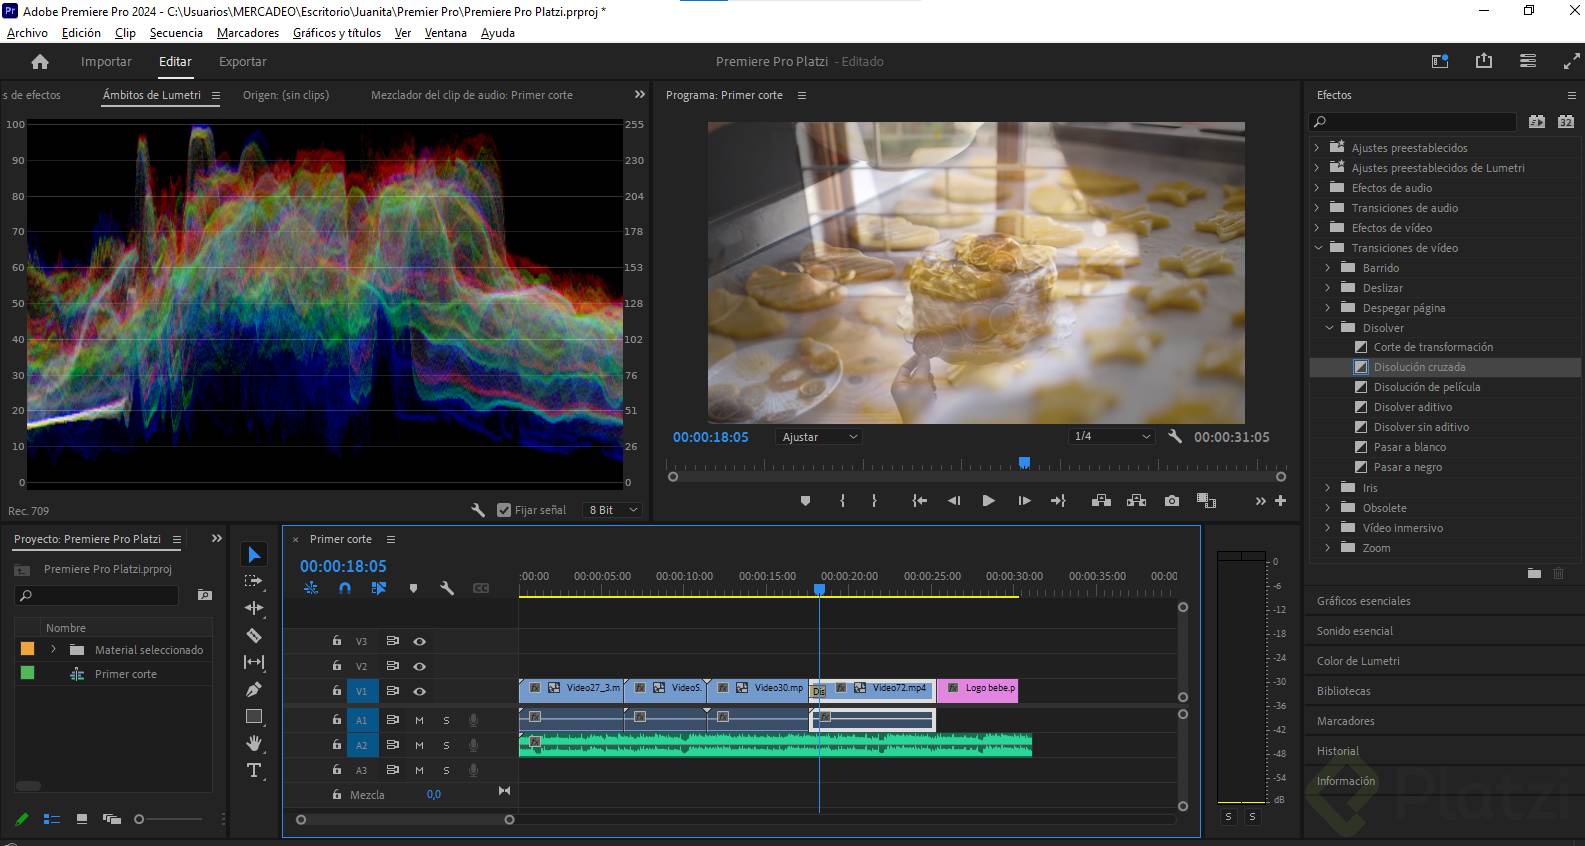Open the Home screen icon
Screen dimensions: 1585x846
coord(40,62)
